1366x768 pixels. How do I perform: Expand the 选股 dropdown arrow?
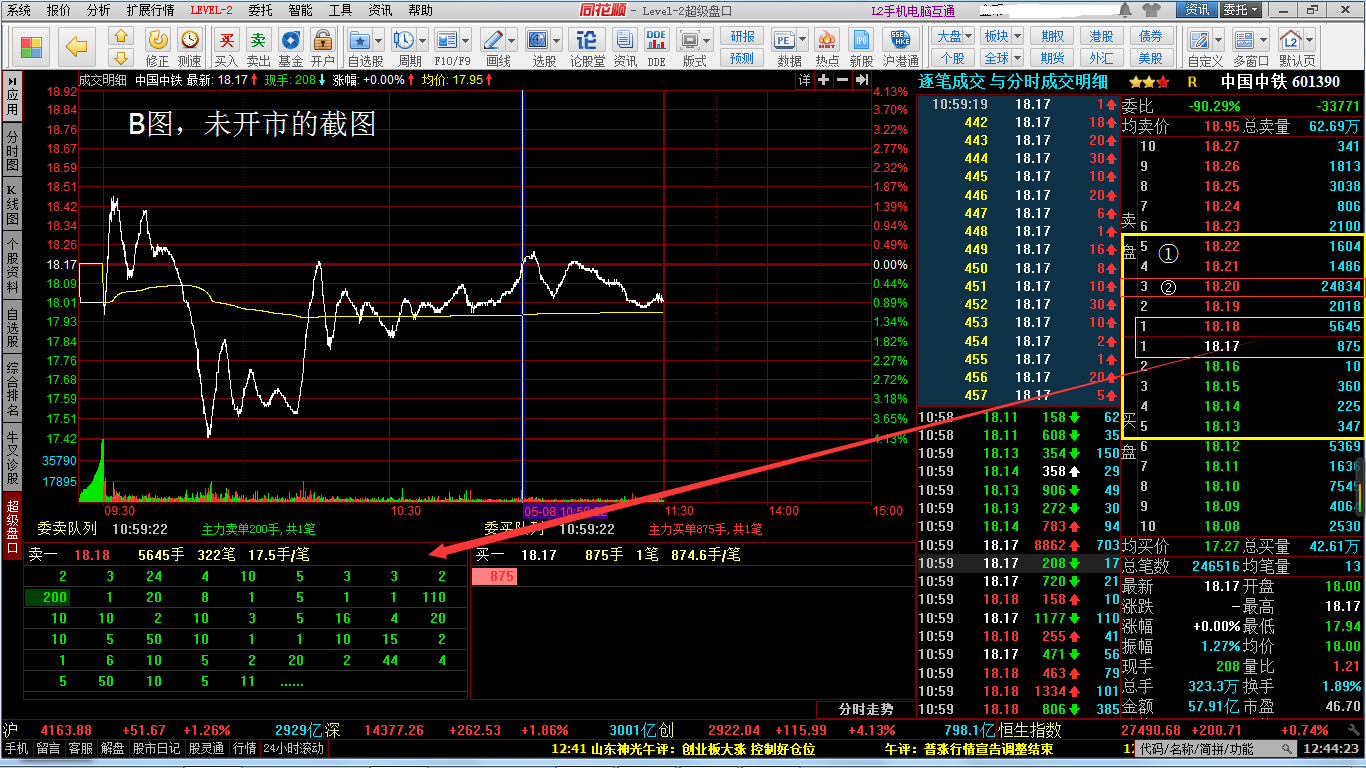click(x=557, y=41)
